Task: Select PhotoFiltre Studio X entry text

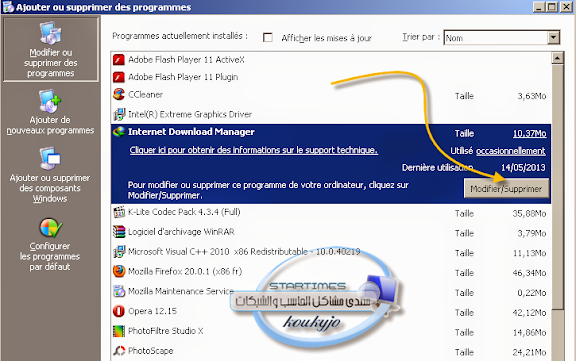Action: tap(165, 331)
